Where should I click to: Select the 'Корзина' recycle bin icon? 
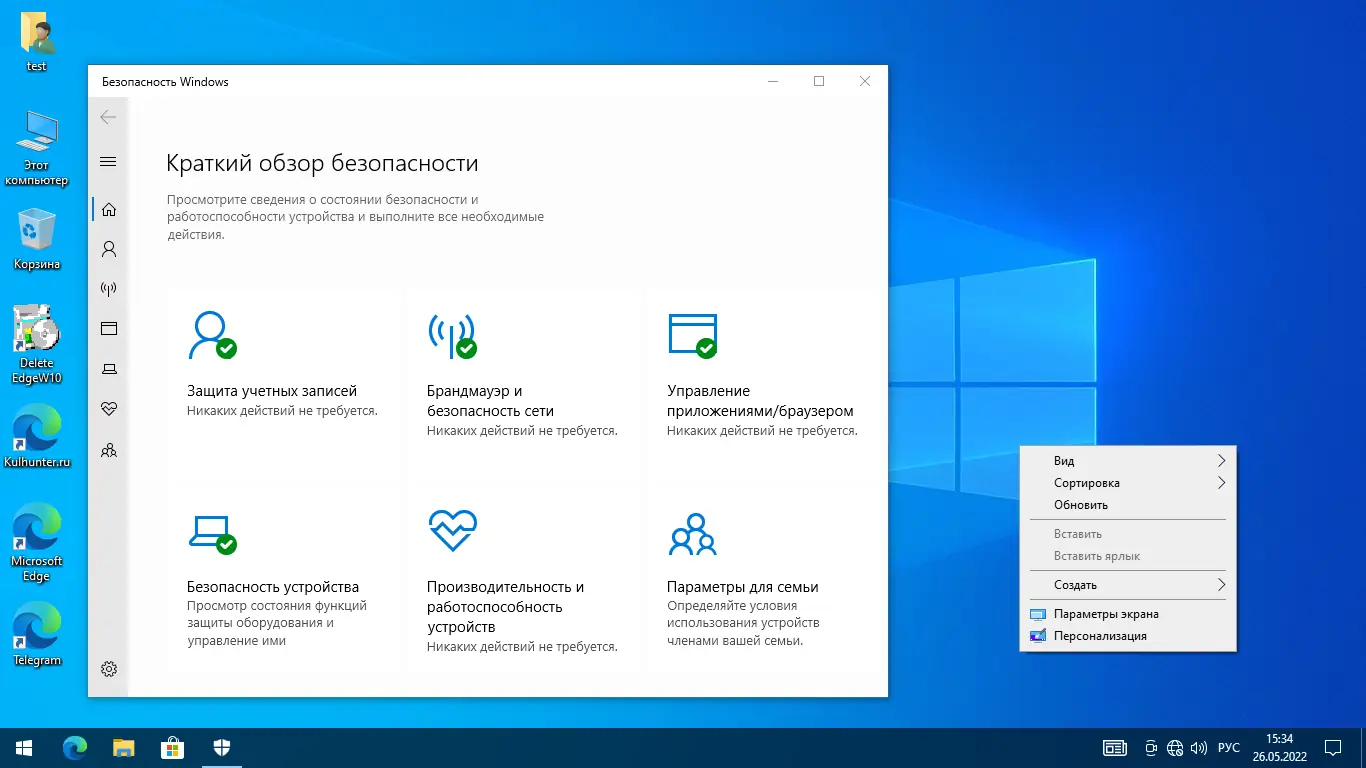[x=37, y=240]
